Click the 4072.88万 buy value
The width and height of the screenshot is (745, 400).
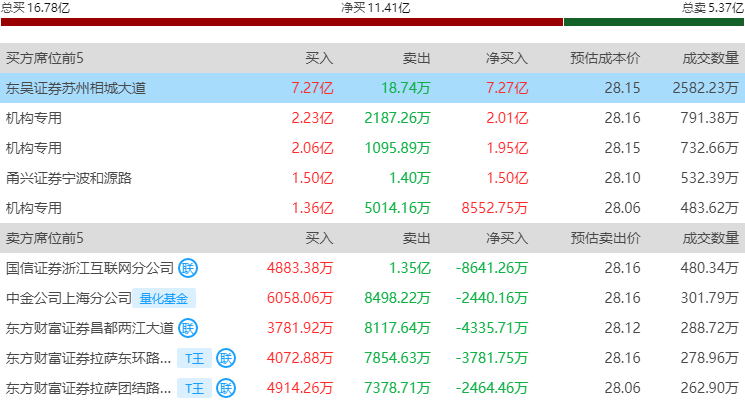tap(300, 358)
